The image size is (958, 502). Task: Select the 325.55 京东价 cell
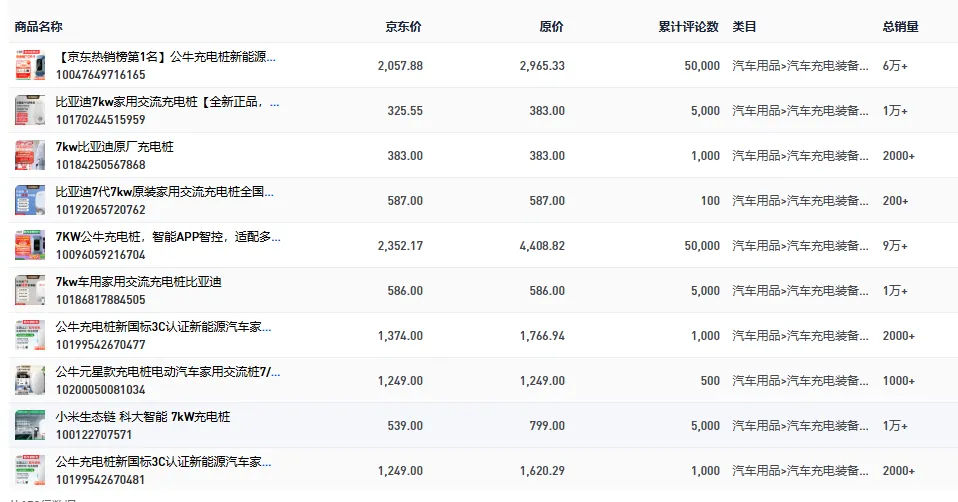(405, 111)
